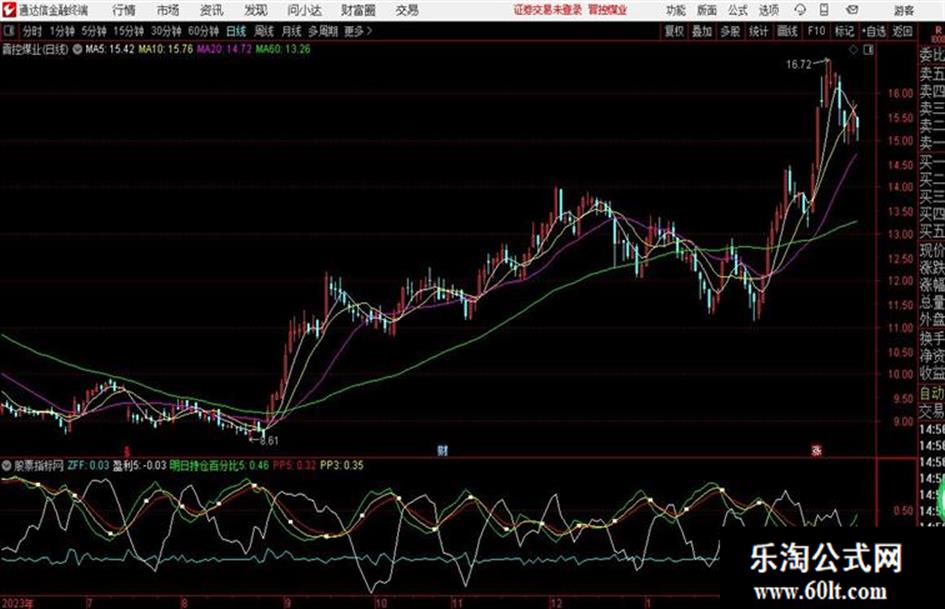Viewport: 945px width, 609px height.
Task: Open the 公式 menu
Action: point(738,10)
